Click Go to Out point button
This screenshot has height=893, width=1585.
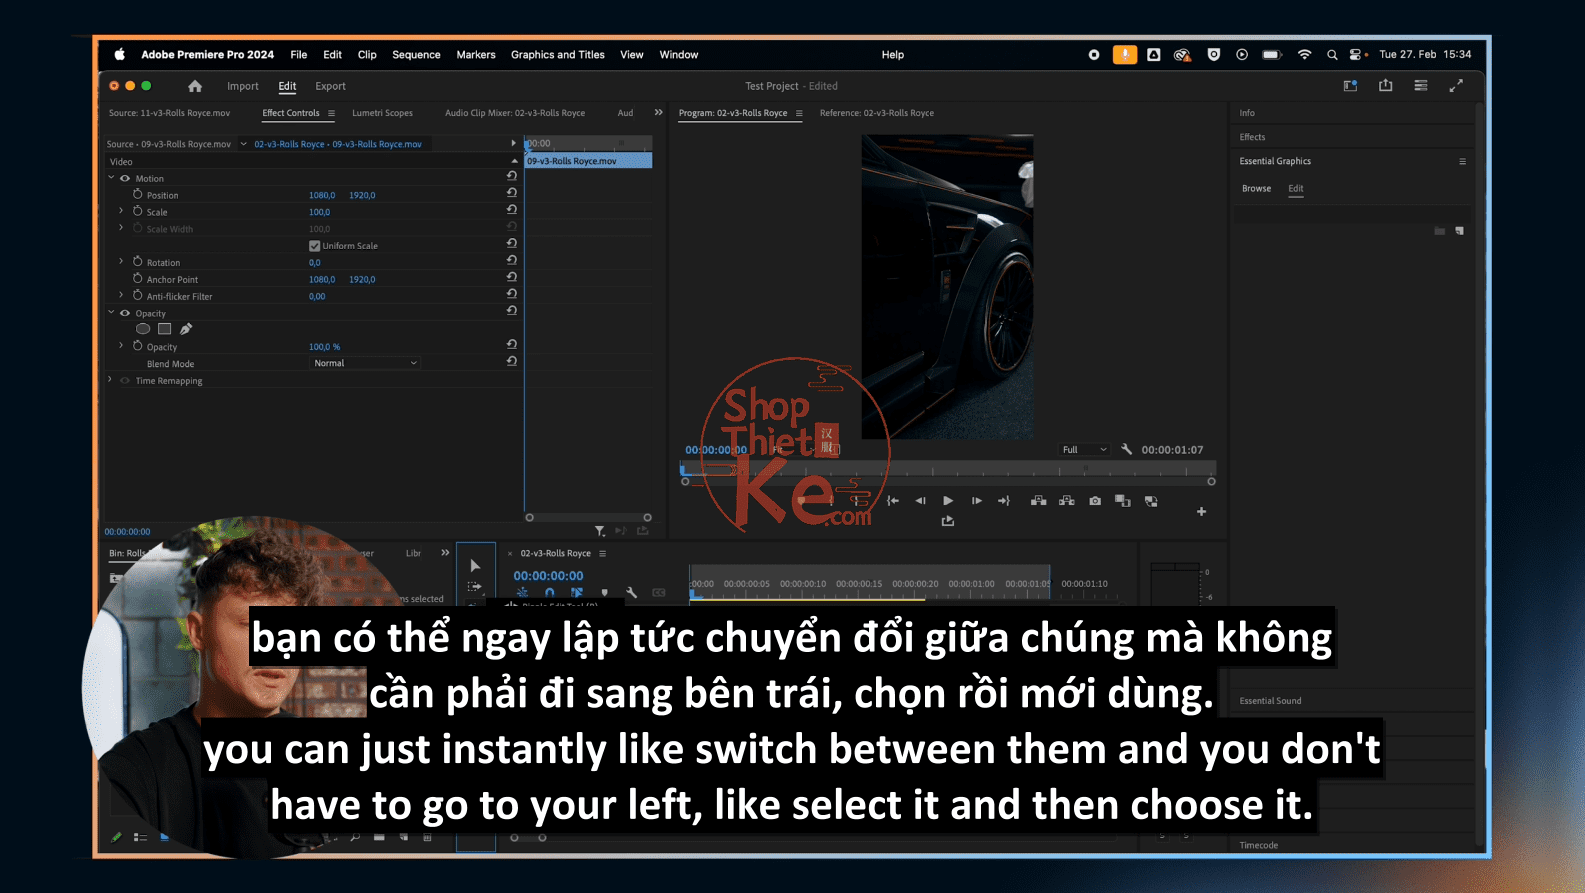[x=1004, y=501]
